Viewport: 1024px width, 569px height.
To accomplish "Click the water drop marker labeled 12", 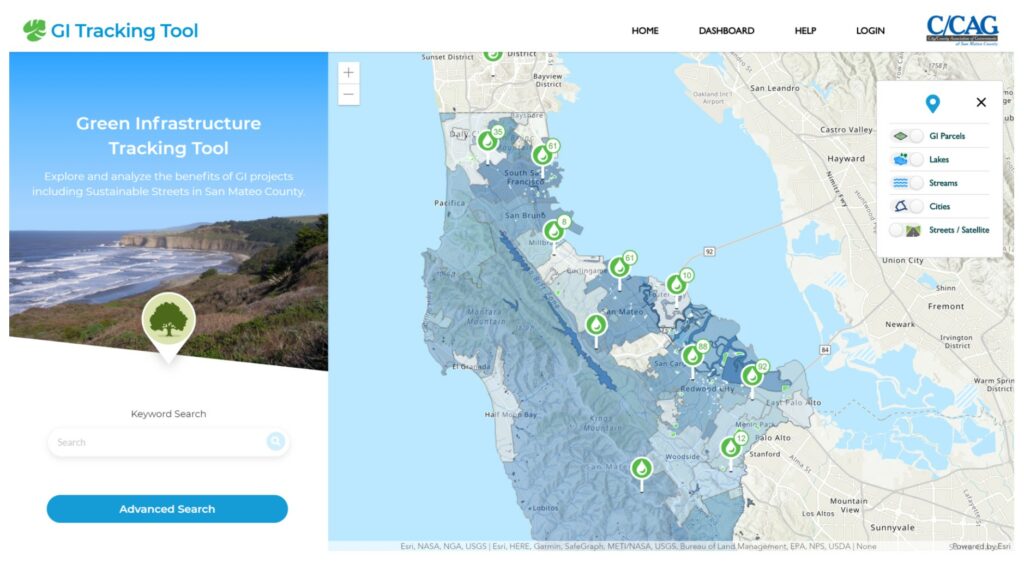I will click(730, 448).
